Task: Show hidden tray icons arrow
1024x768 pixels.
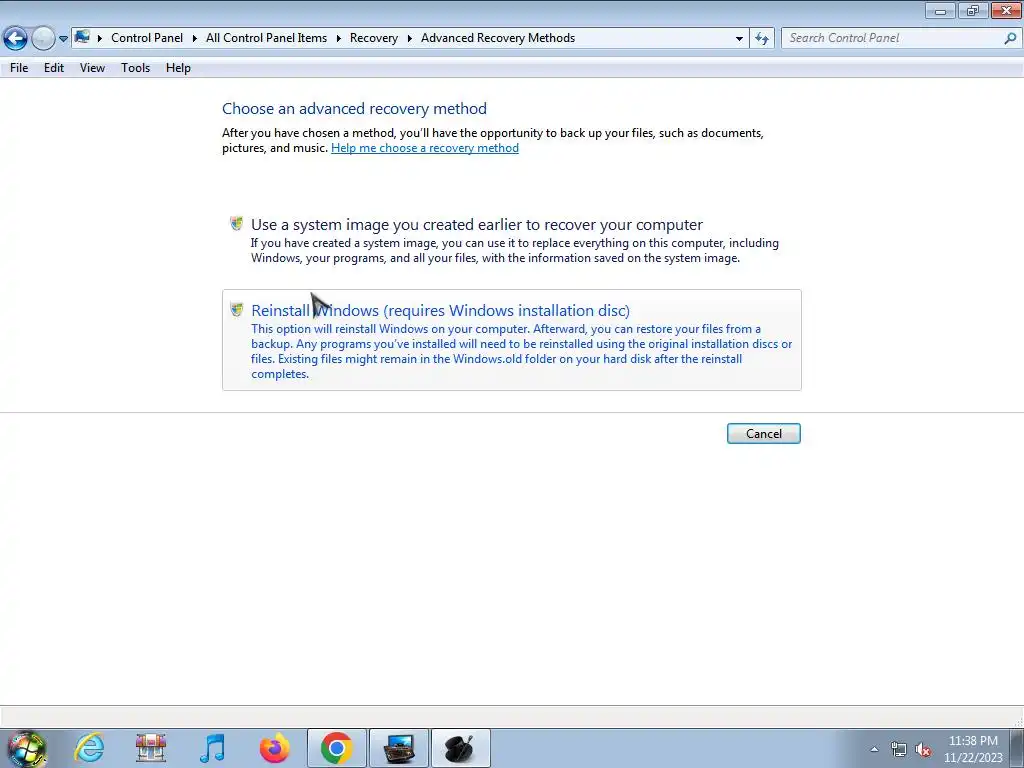Action: (x=874, y=749)
